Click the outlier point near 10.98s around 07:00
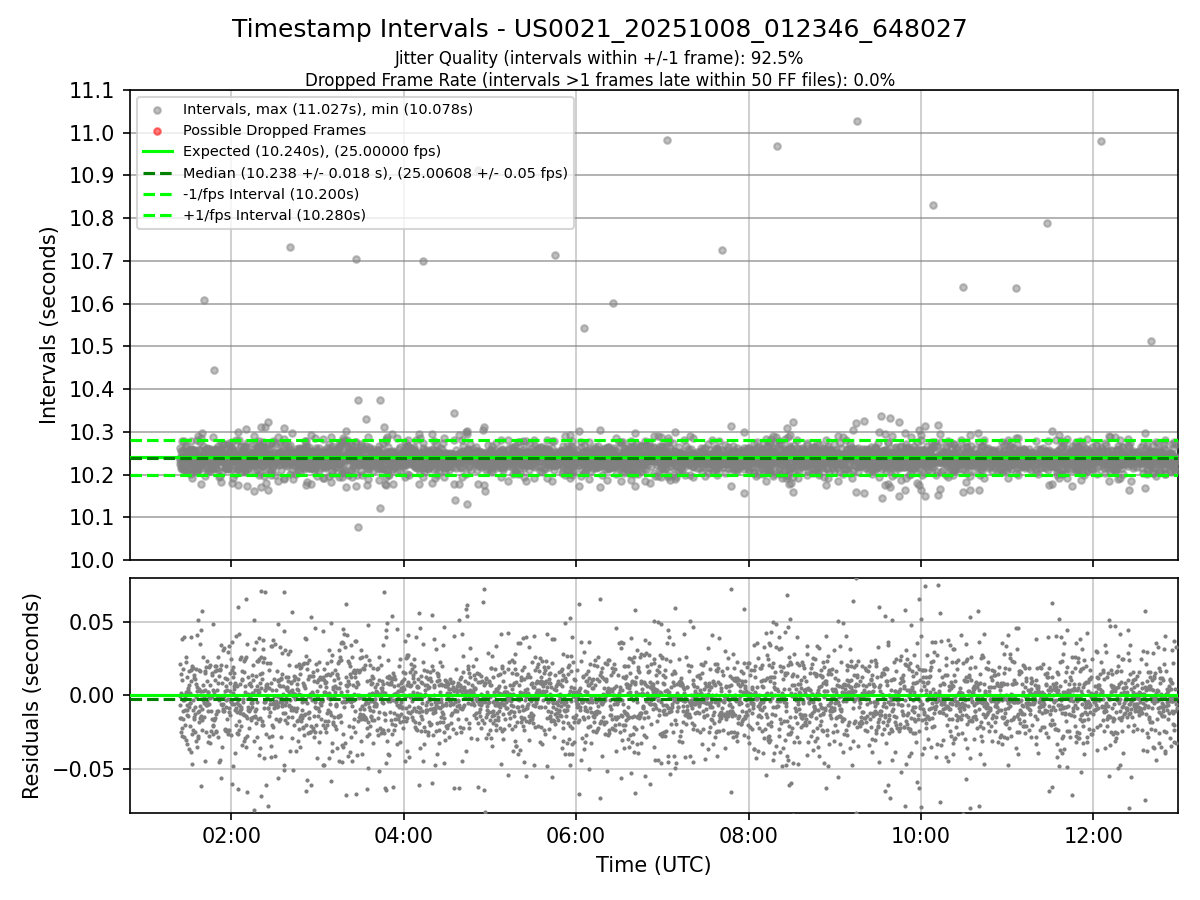The width and height of the screenshot is (1200, 900). coord(667,140)
